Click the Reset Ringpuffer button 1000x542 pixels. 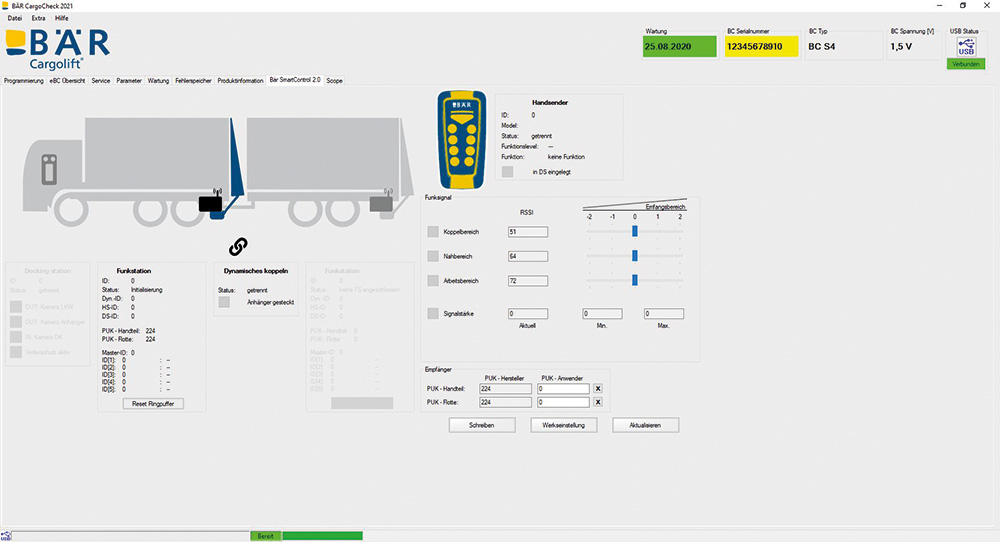point(152,403)
